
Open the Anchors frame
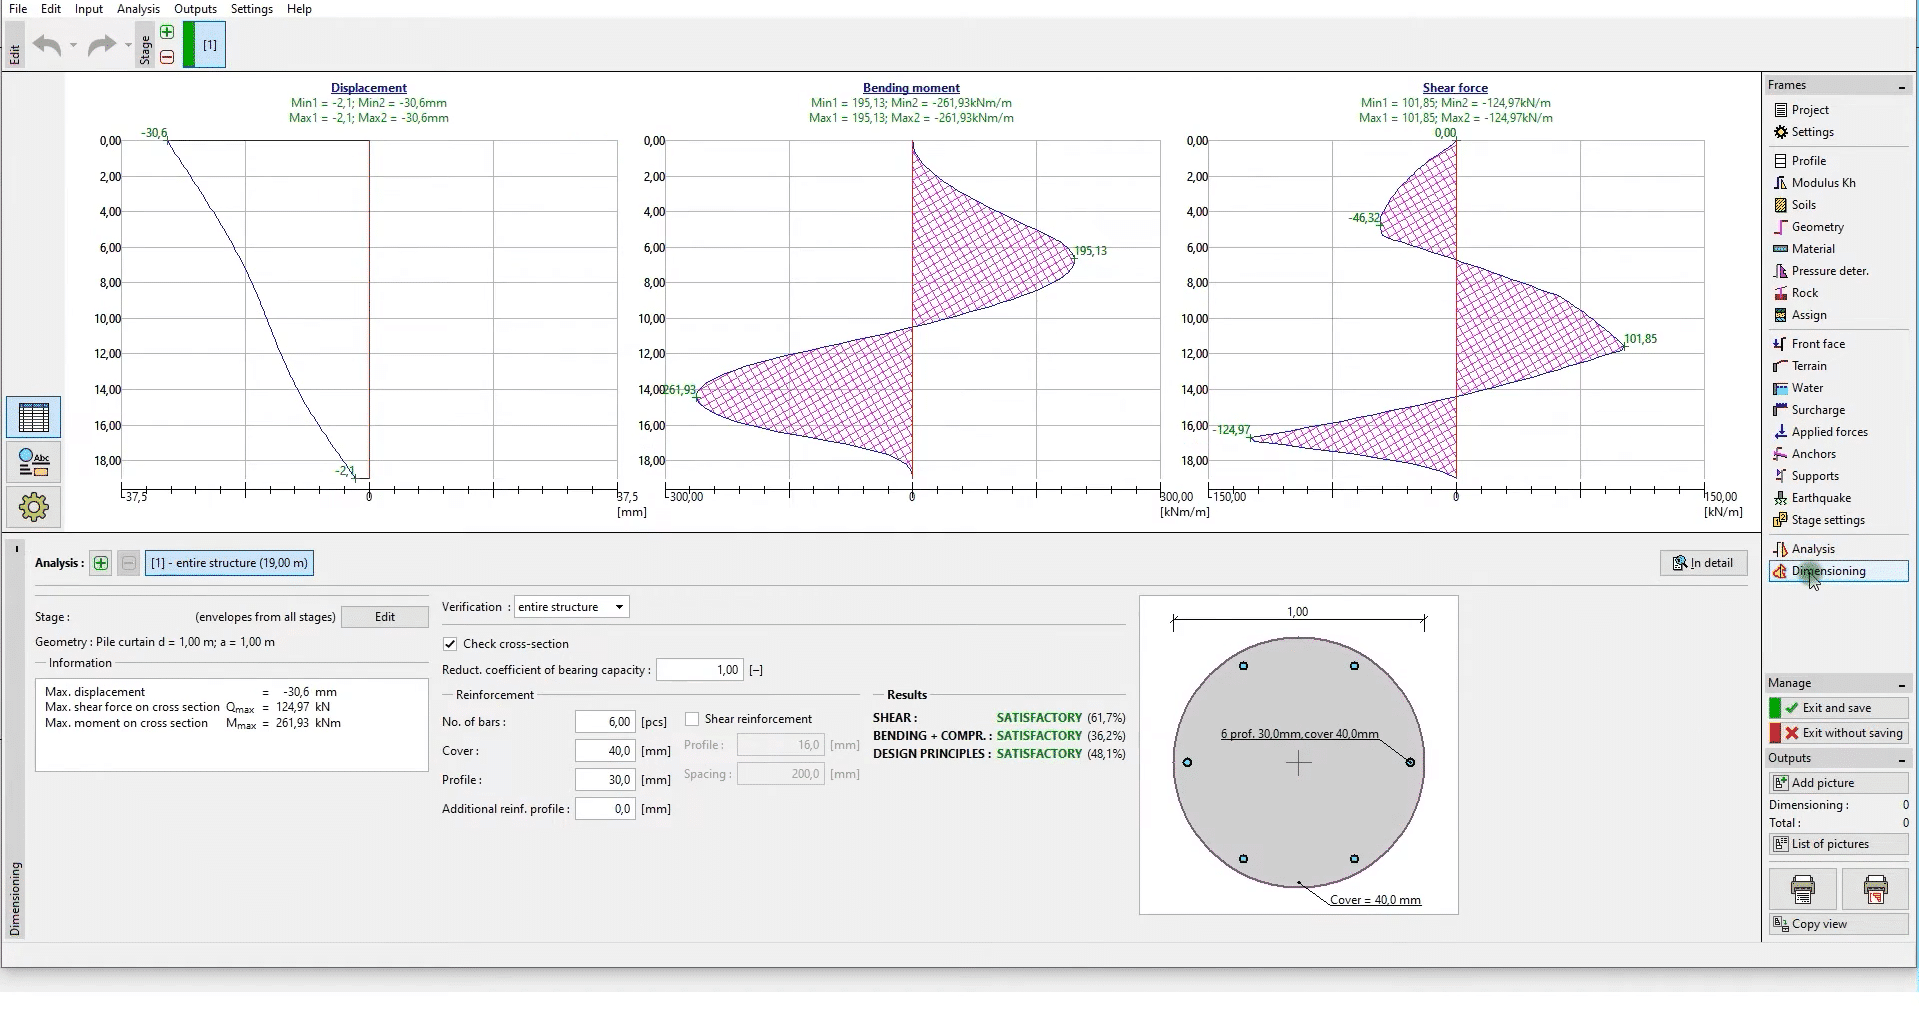tap(1813, 454)
